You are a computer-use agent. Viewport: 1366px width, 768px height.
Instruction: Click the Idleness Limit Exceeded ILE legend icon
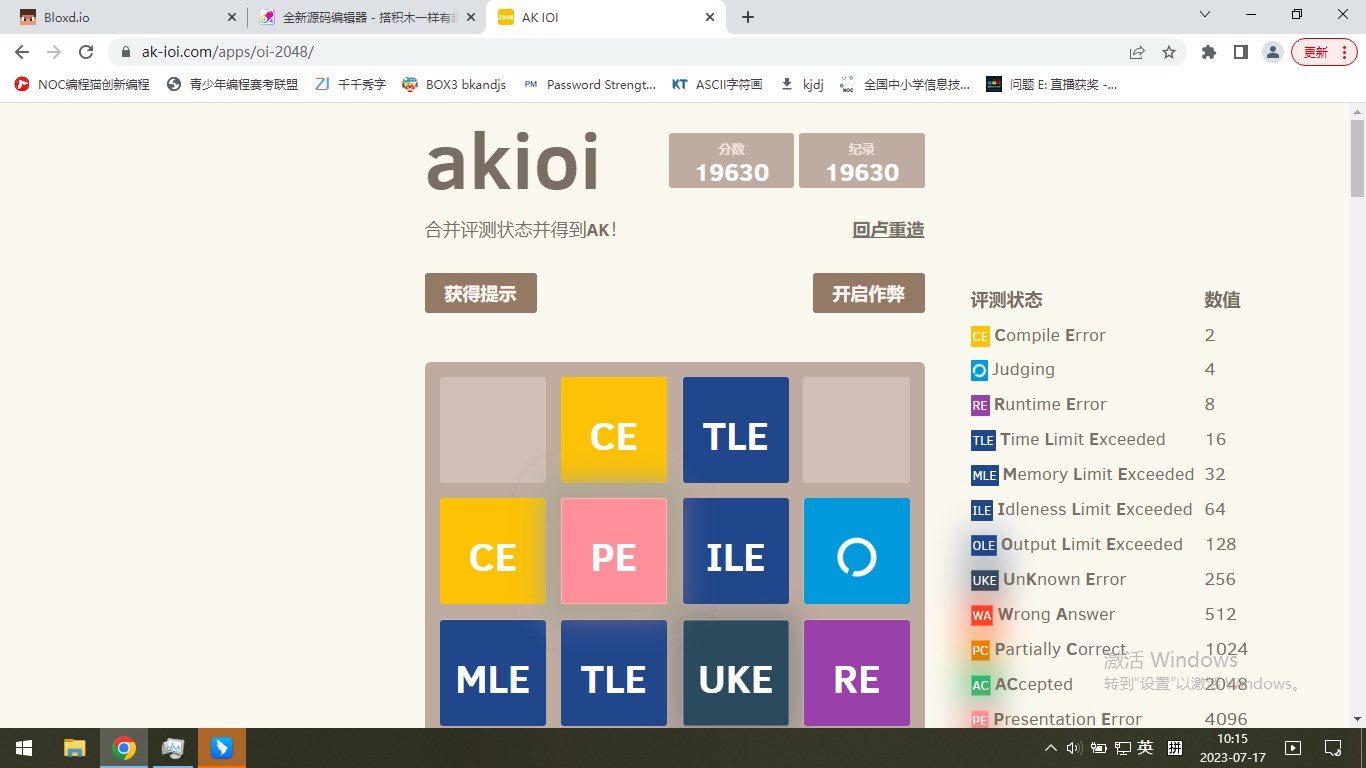[x=982, y=510]
